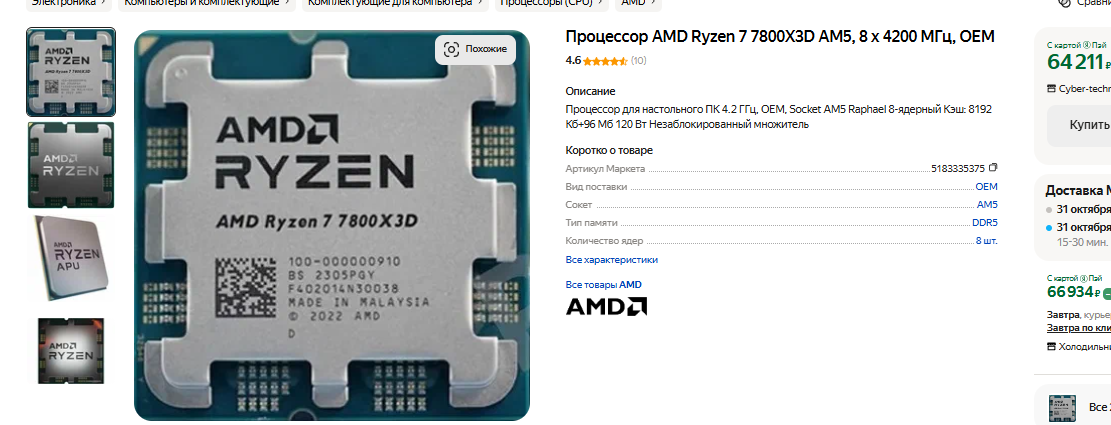The image size is (1111, 425).
Task: Open the AMD brand logo
Action: pyautogui.click(x=606, y=306)
